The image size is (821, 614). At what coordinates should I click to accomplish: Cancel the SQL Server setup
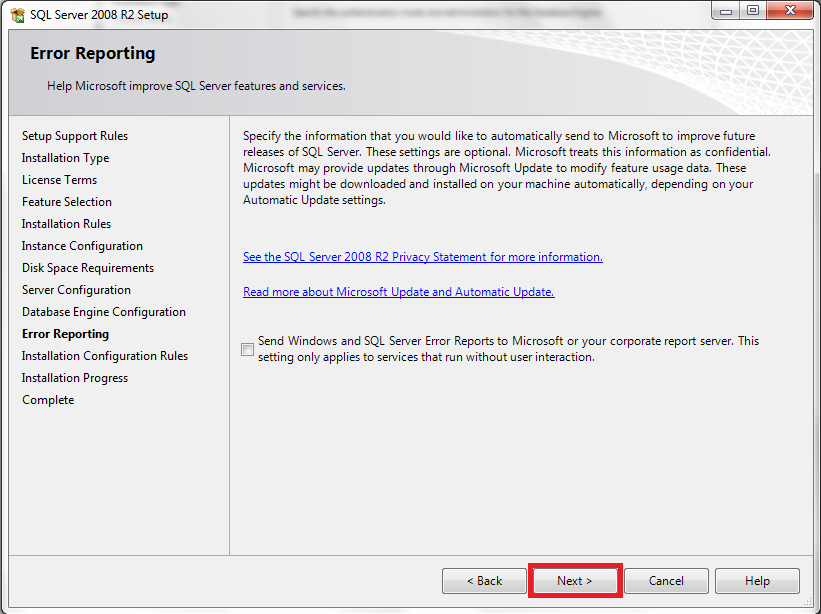[x=666, y=580]
